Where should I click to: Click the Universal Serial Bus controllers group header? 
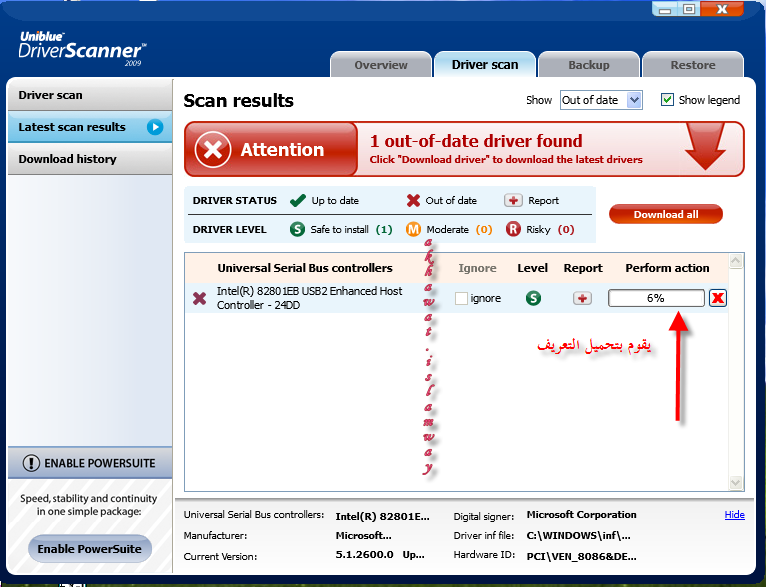pyautogui.click(x=305, y=268)
